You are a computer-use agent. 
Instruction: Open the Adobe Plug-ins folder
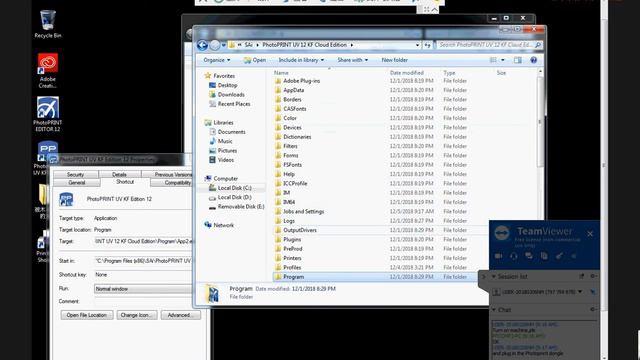tap(301, 81)
